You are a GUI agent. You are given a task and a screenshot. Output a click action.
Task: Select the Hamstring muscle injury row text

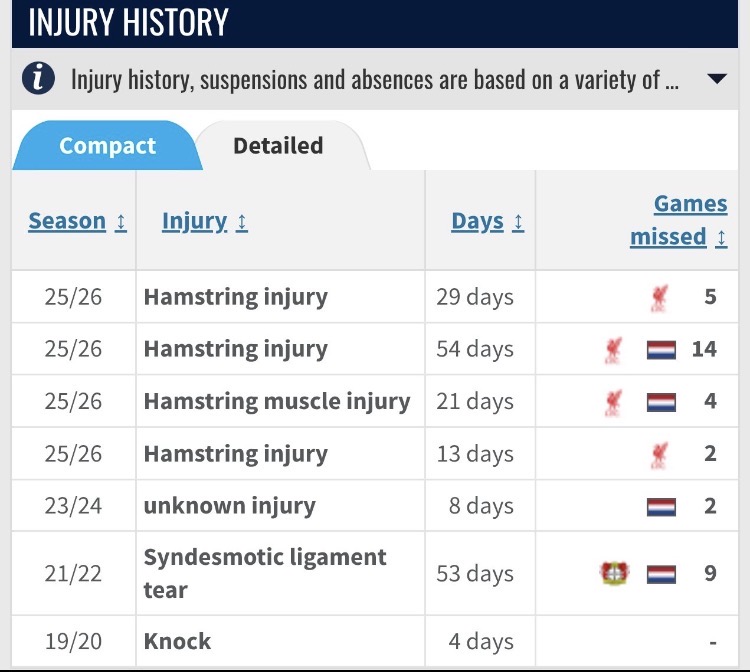click(x=277, y=402)
